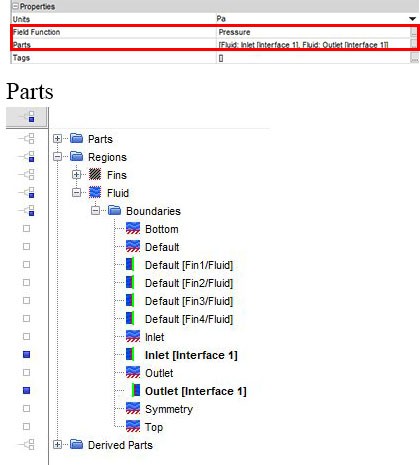
Task: Click the Bottom boundary icon
Action: [x=133, y=228]
